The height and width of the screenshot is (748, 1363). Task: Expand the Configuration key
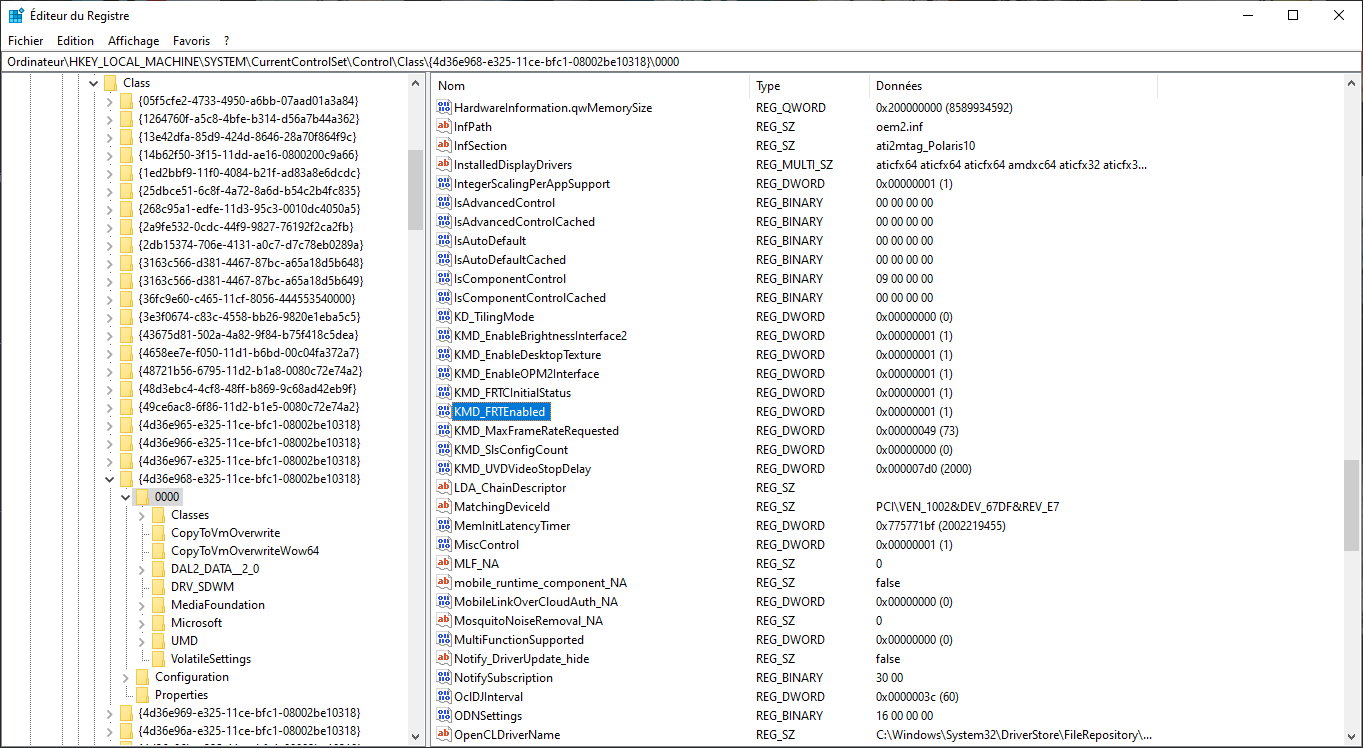click(x=126, y=677)
